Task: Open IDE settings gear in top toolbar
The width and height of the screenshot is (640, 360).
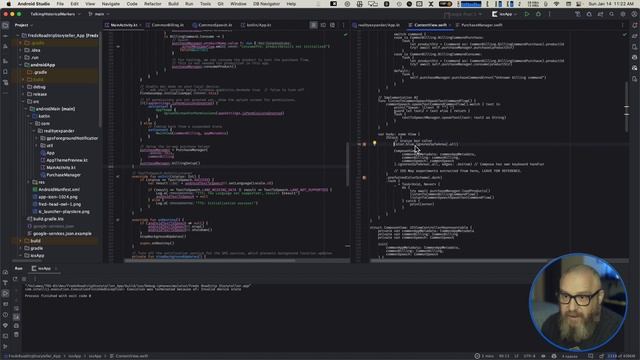Action: coord(623,14)
